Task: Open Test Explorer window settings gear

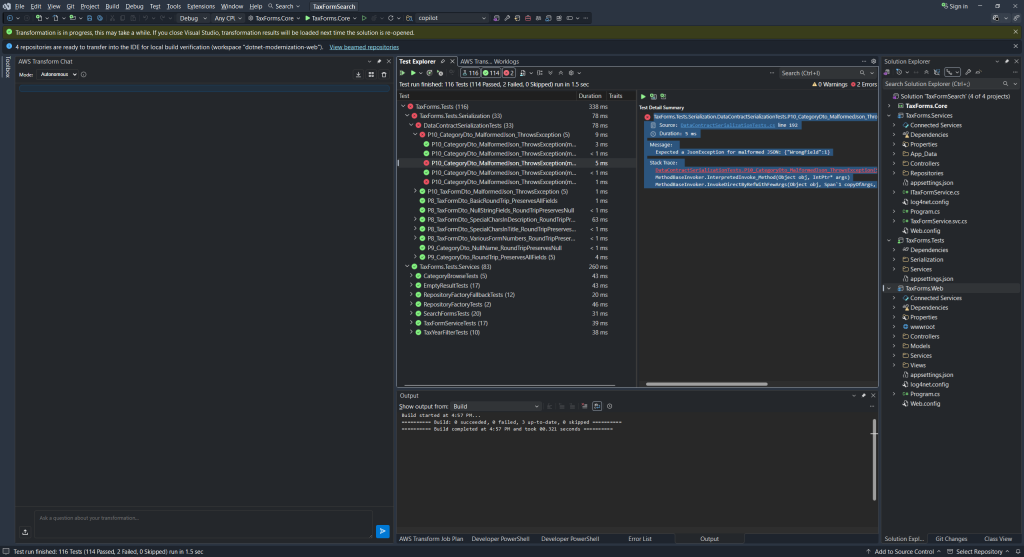Action: click(x=874, y=61)
